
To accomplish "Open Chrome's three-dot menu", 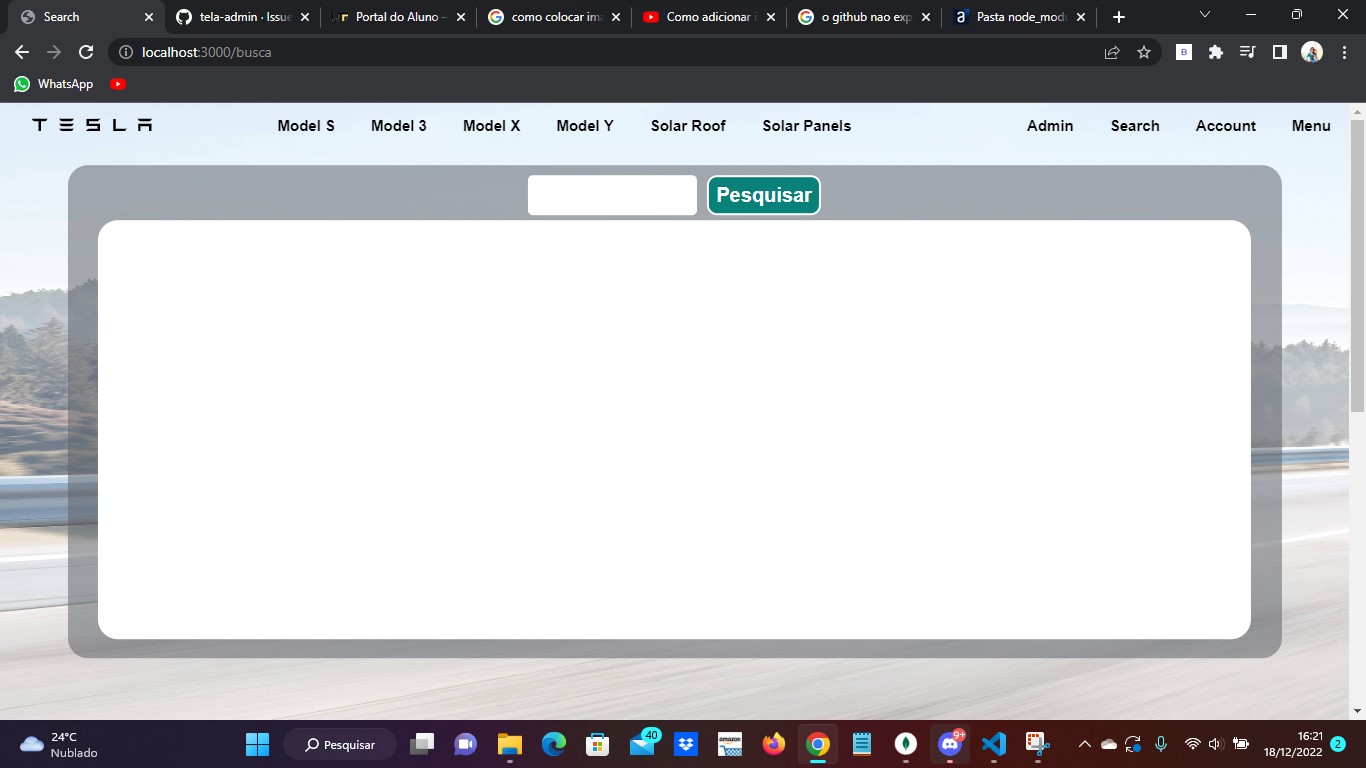I will 1343,52.
